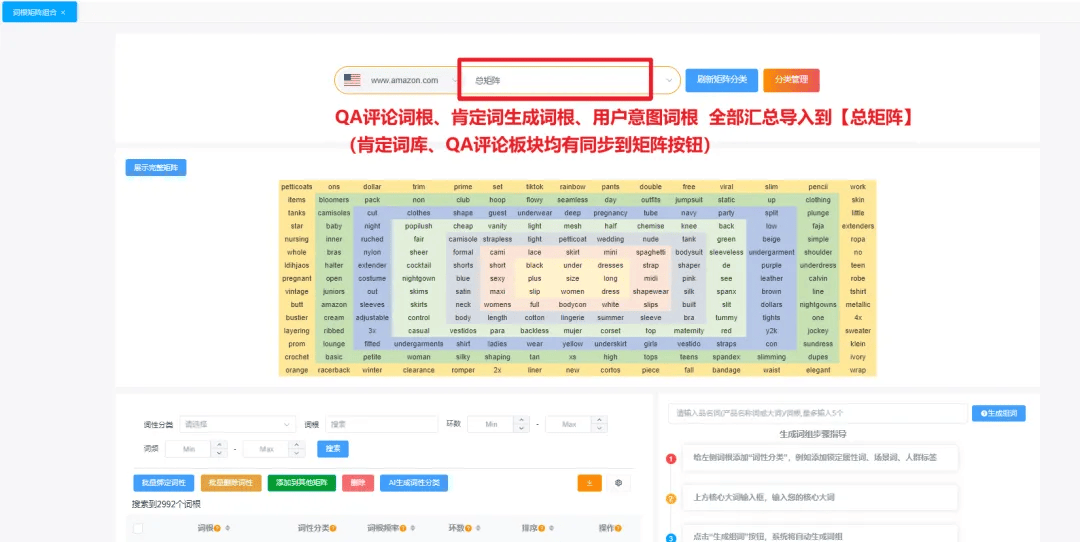
Task: Click the core keyword input field
Action: [x=816, y=413]
